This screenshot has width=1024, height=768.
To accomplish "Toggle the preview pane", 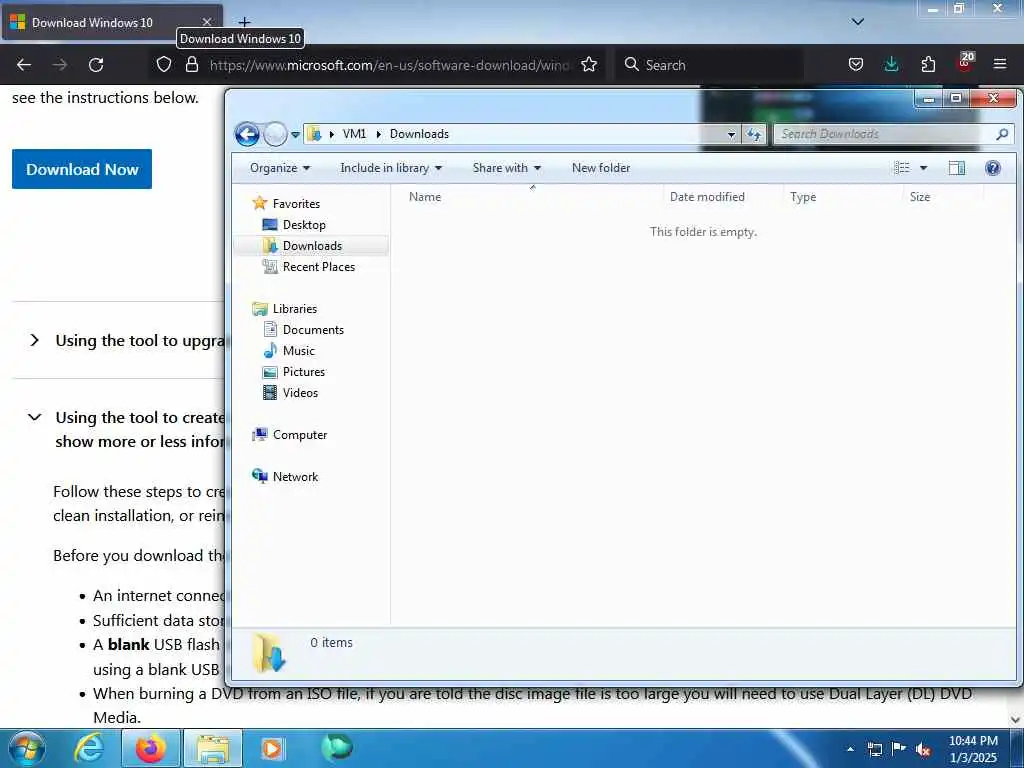I will (957, 168).
